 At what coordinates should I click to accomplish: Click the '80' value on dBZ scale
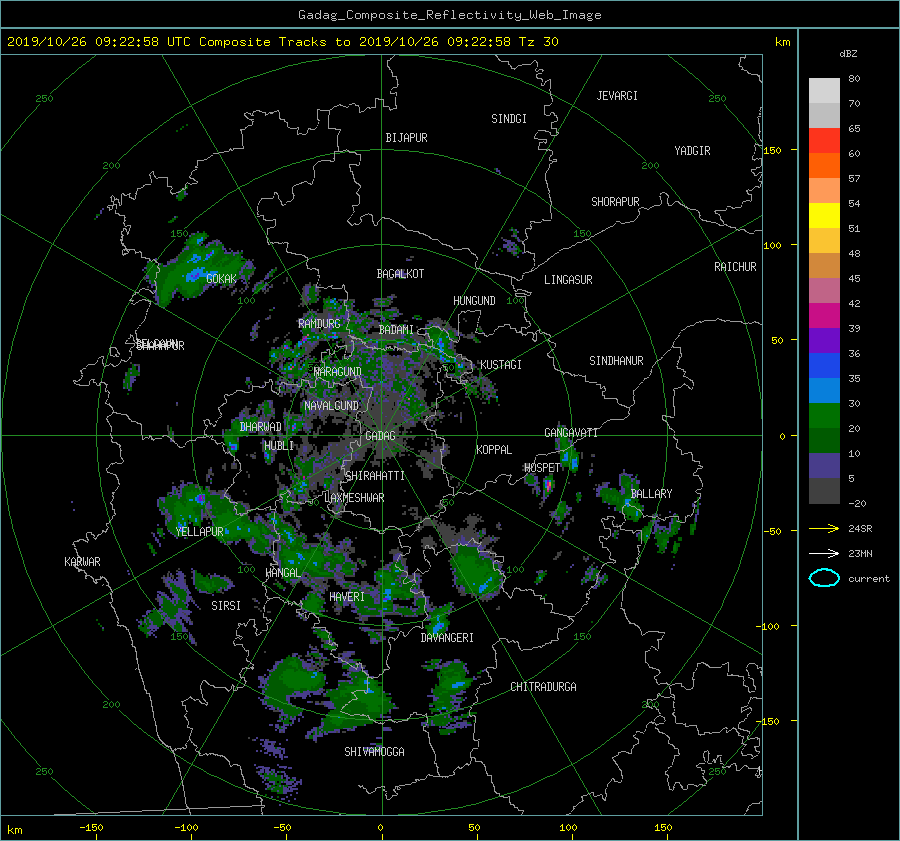[854, 79]
